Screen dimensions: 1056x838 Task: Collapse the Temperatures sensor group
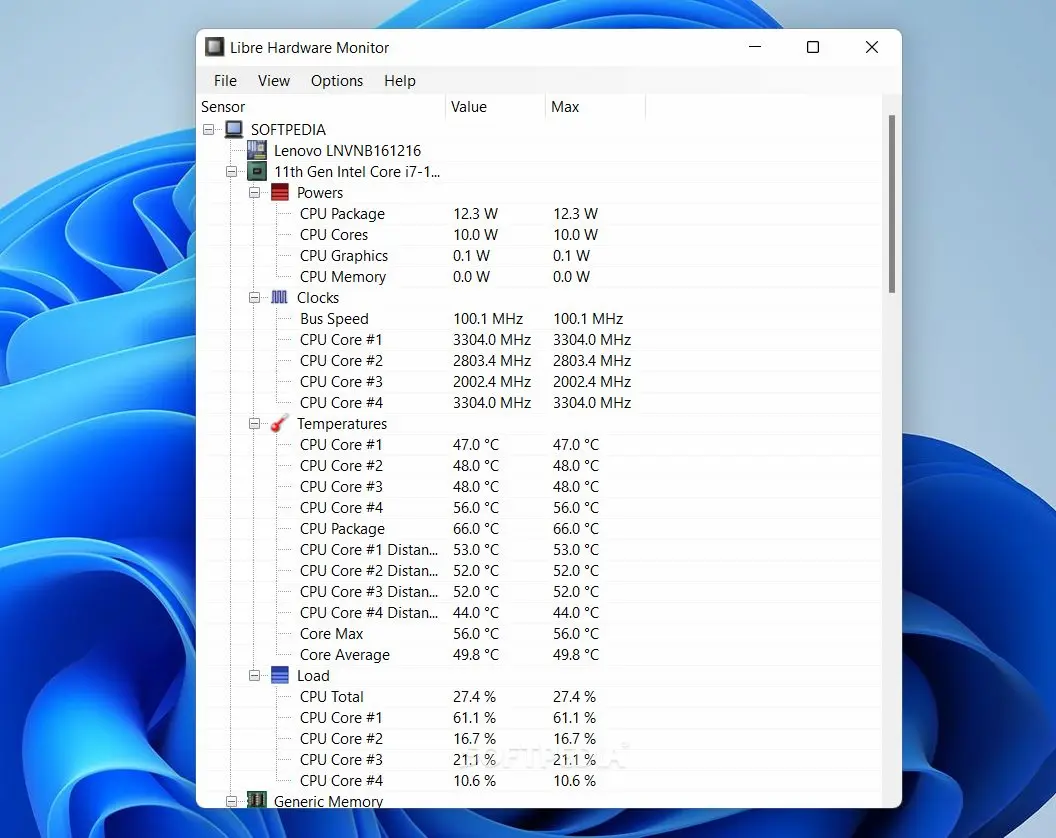click(x=255, y=423)
